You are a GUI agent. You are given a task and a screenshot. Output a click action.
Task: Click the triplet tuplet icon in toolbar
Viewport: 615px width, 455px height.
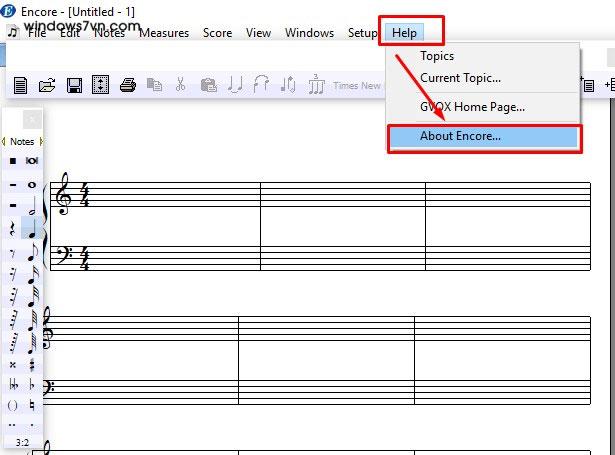316,86
